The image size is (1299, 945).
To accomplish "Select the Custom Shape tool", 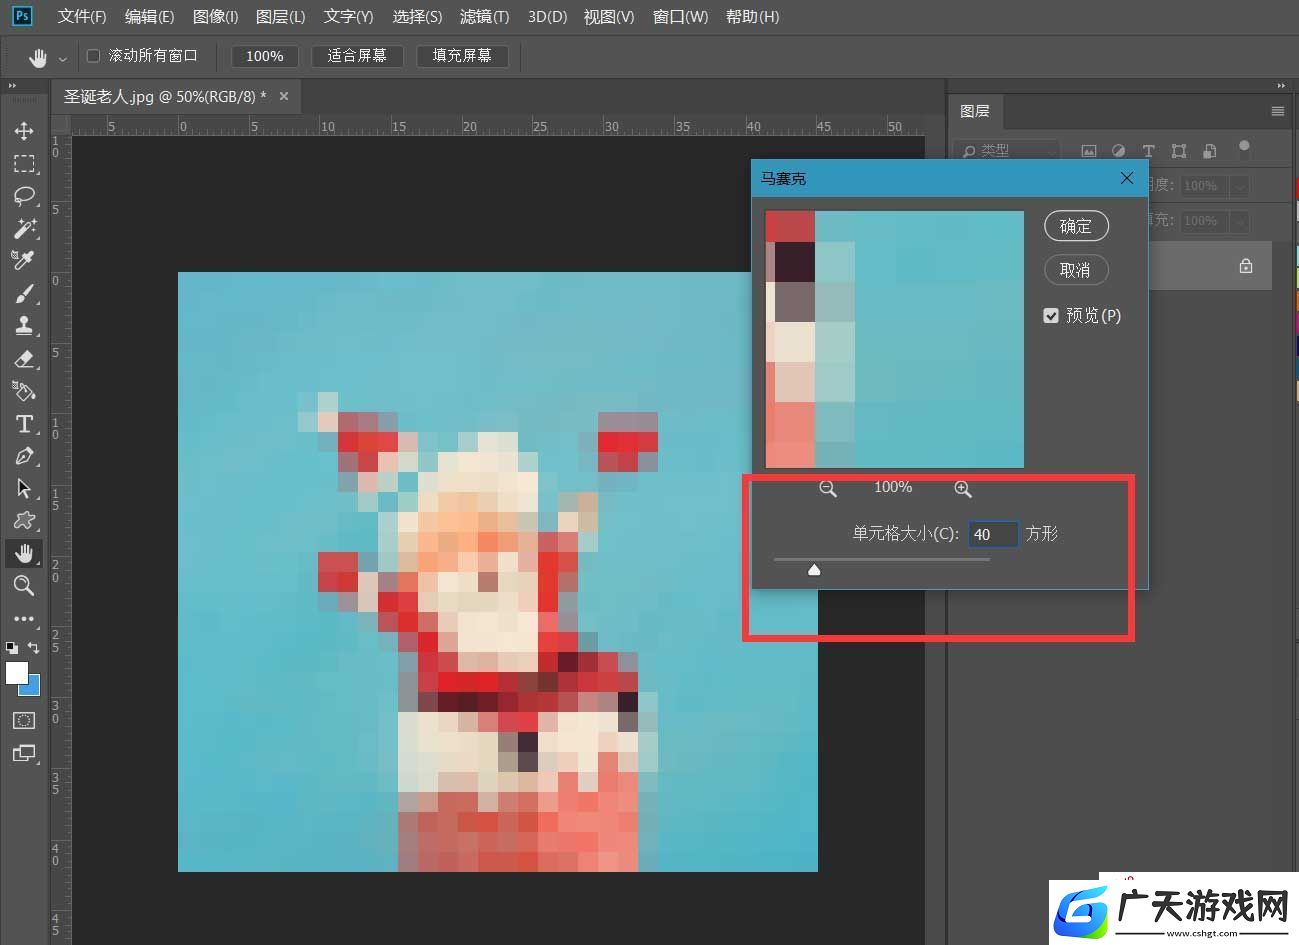I will [x=24, y=520].
